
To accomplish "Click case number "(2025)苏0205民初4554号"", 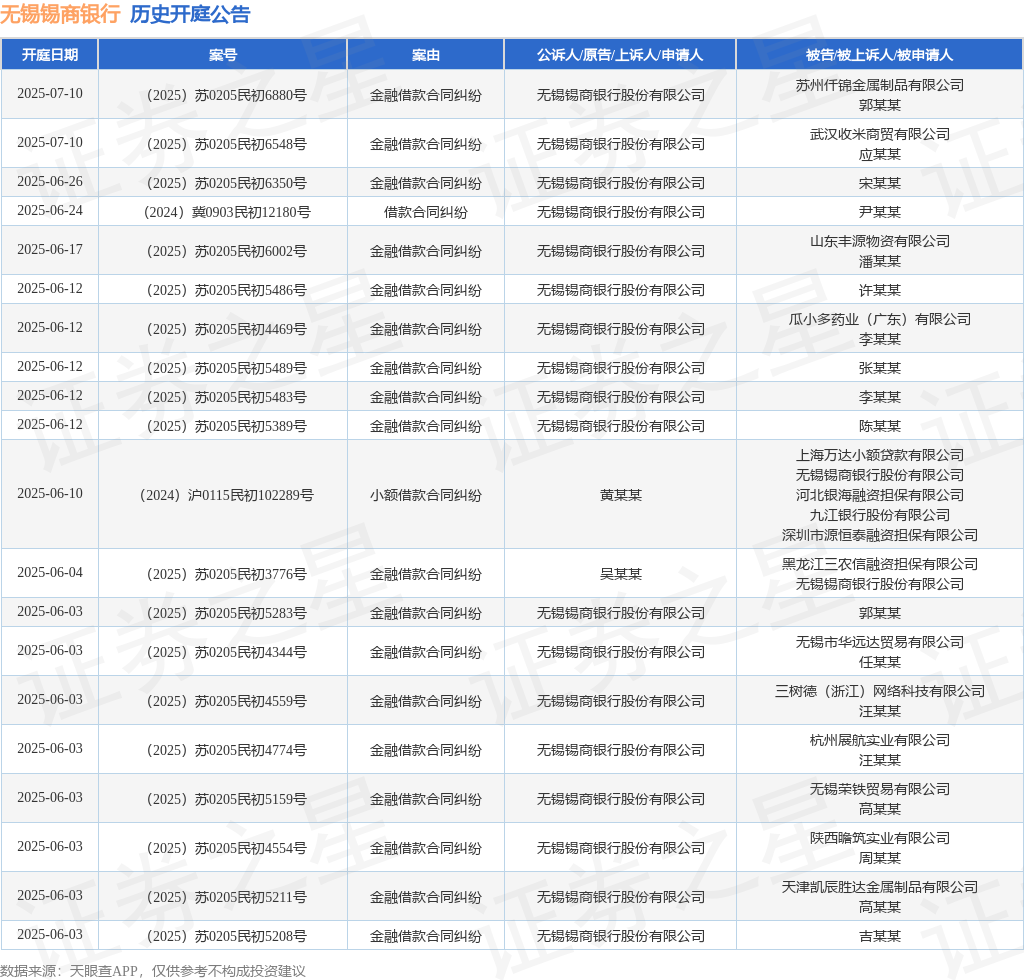I will (x=223, y=849).
